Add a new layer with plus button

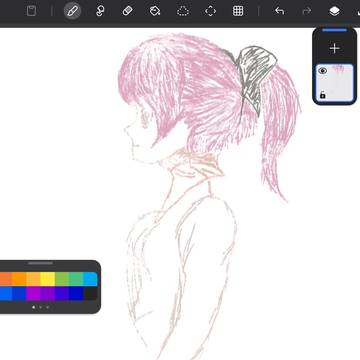coord(334,48)
